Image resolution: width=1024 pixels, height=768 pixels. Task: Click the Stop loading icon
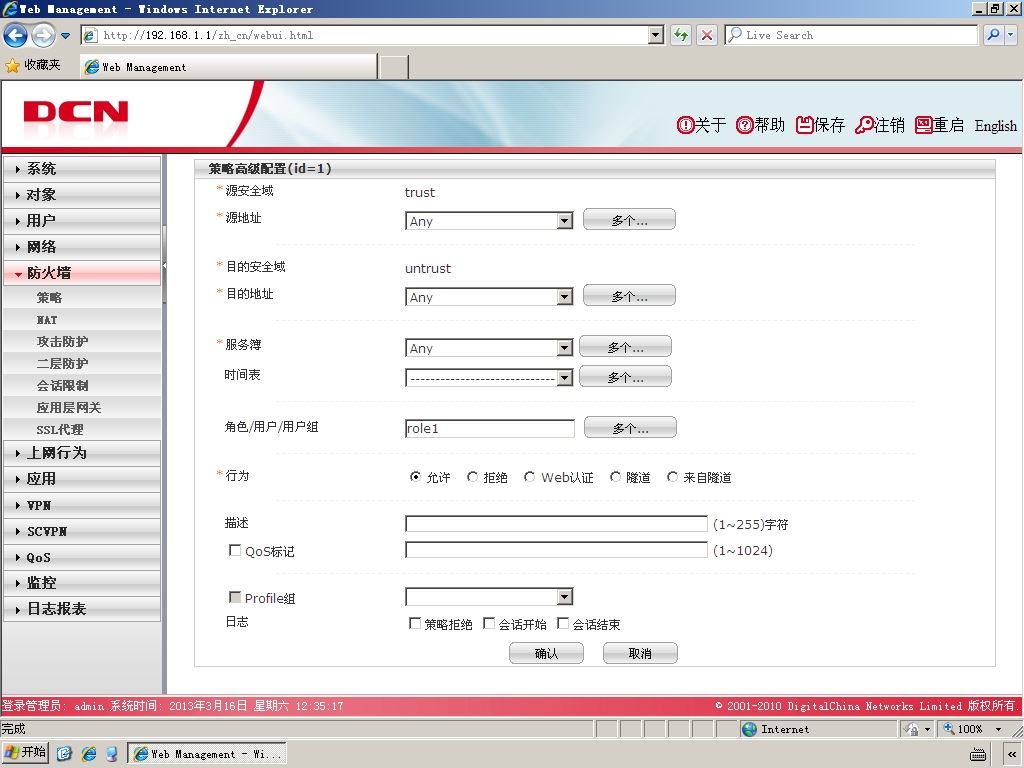(707, 35)
